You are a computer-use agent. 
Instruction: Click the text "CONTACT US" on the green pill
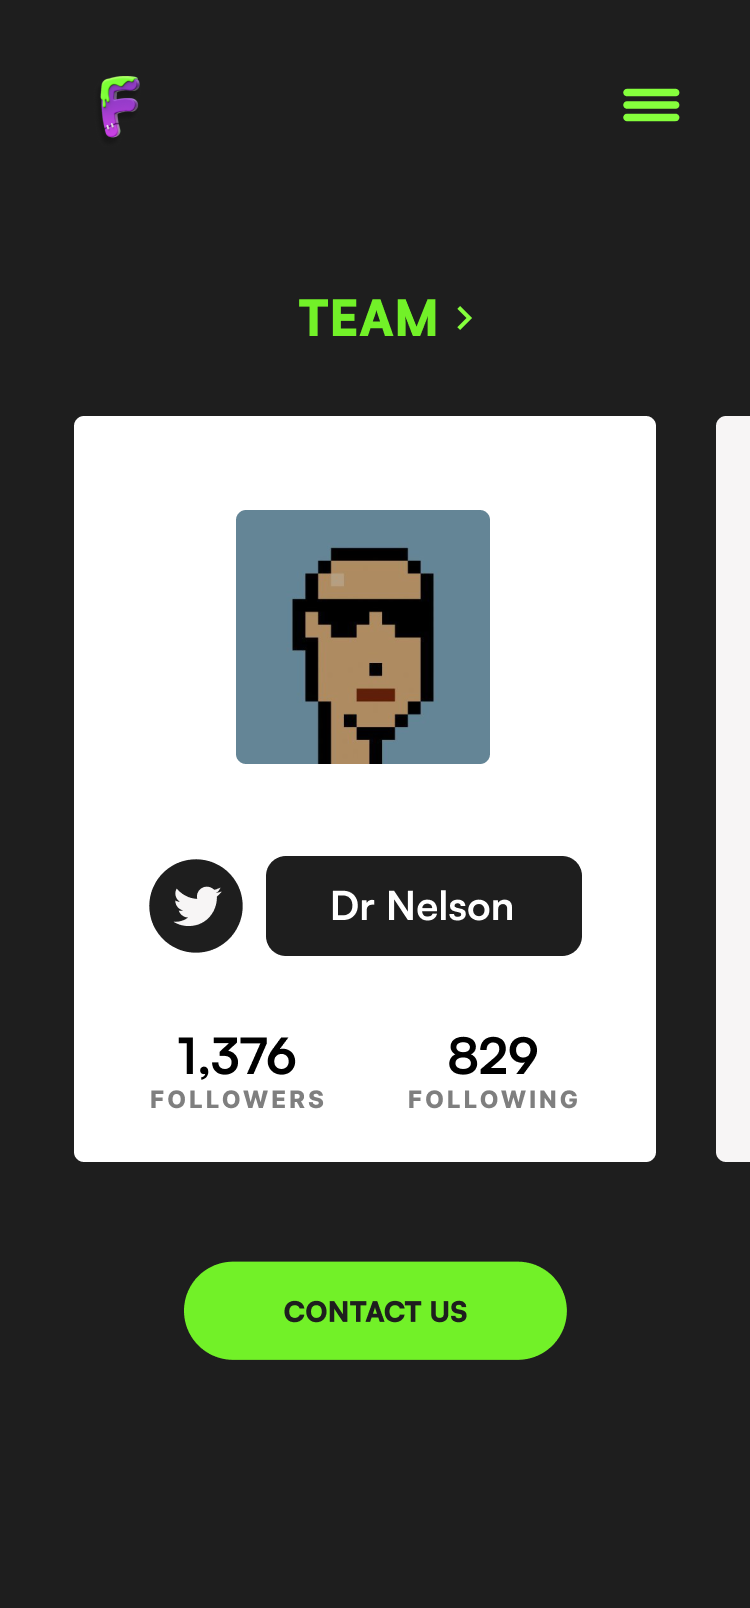coord(376,1312)
